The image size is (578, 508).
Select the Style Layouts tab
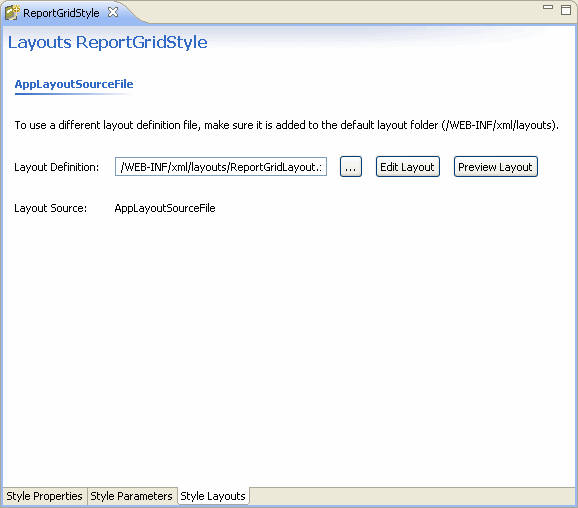point(213,496)
